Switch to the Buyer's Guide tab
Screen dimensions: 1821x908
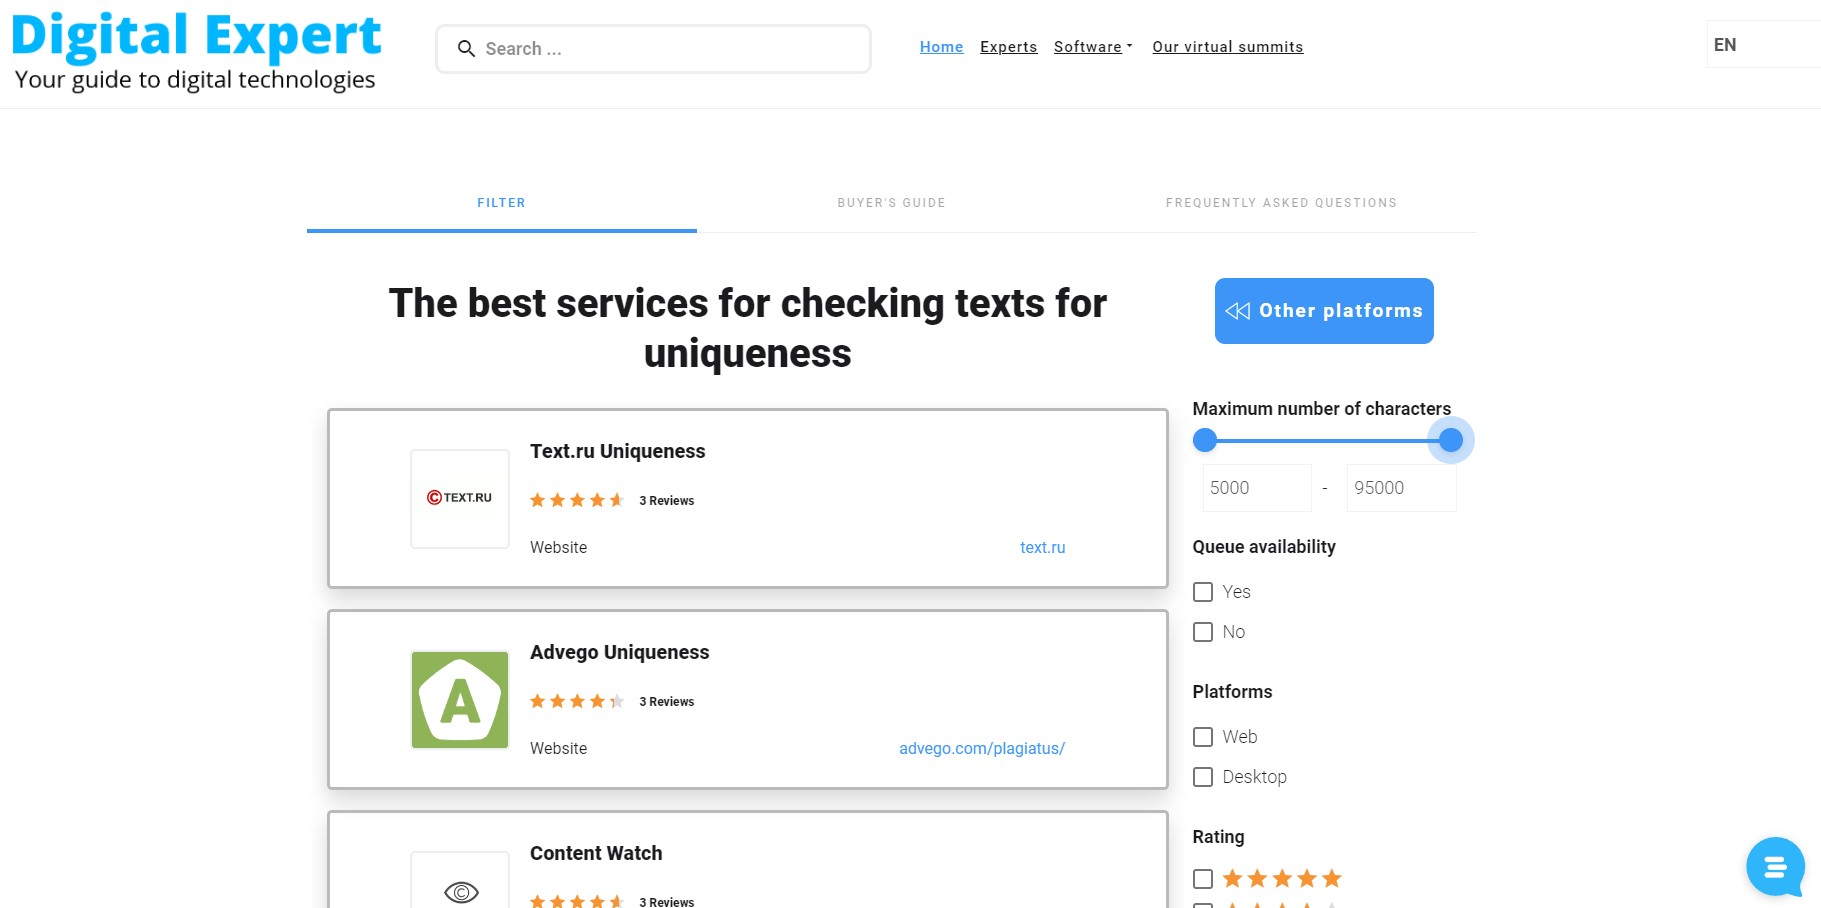coord(891,203)
